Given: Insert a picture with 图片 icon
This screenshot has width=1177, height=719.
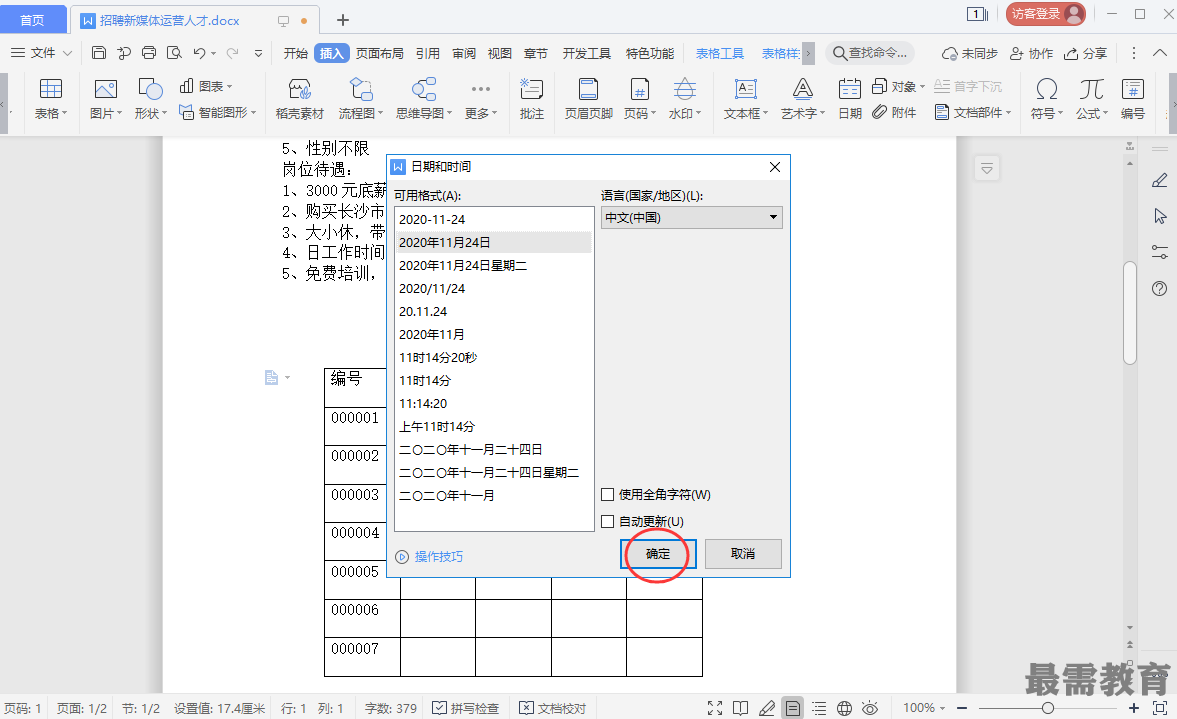Looking at the screenshot, I should coord(105,98).
